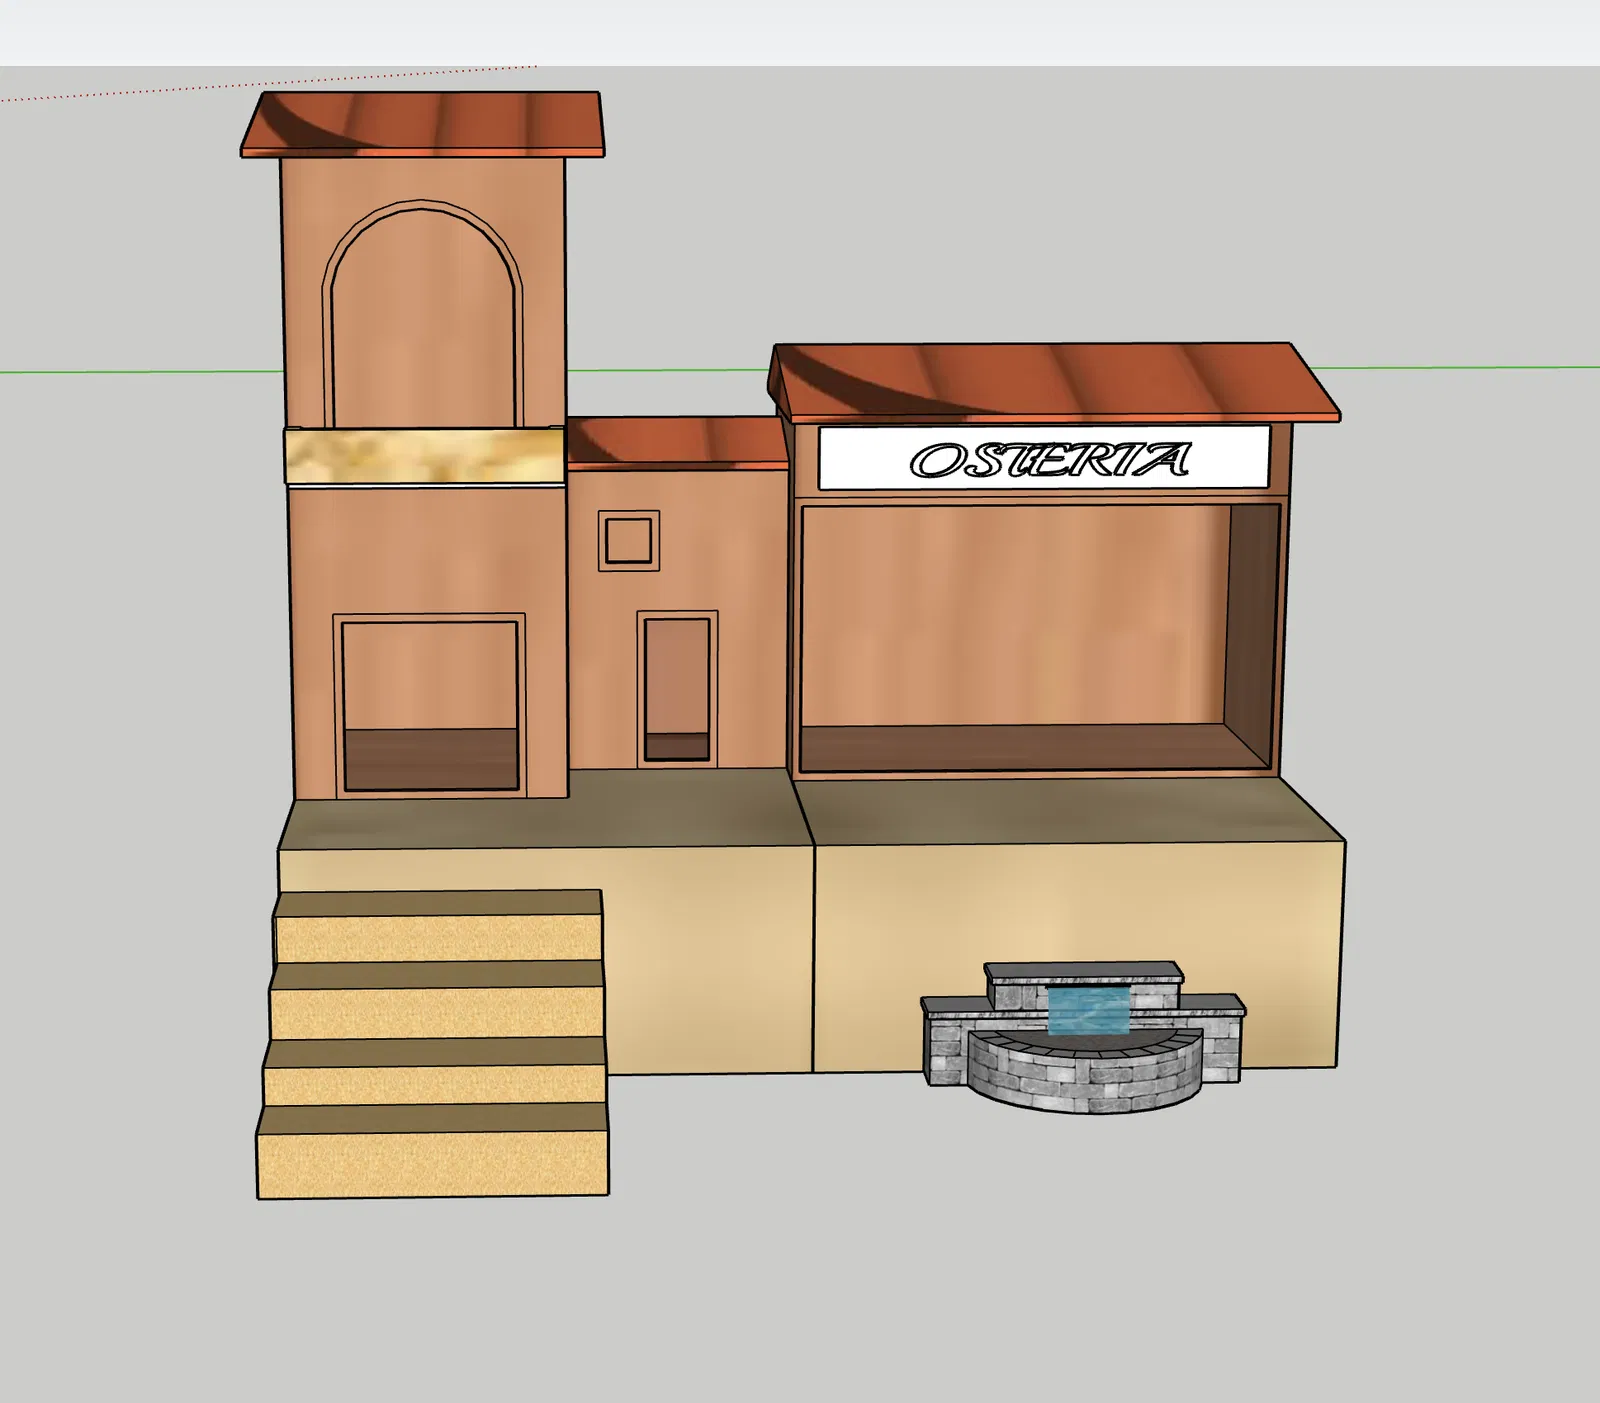Select the narrow door in the middle section
The image size is (1600, 1403).
coord(677,689)
